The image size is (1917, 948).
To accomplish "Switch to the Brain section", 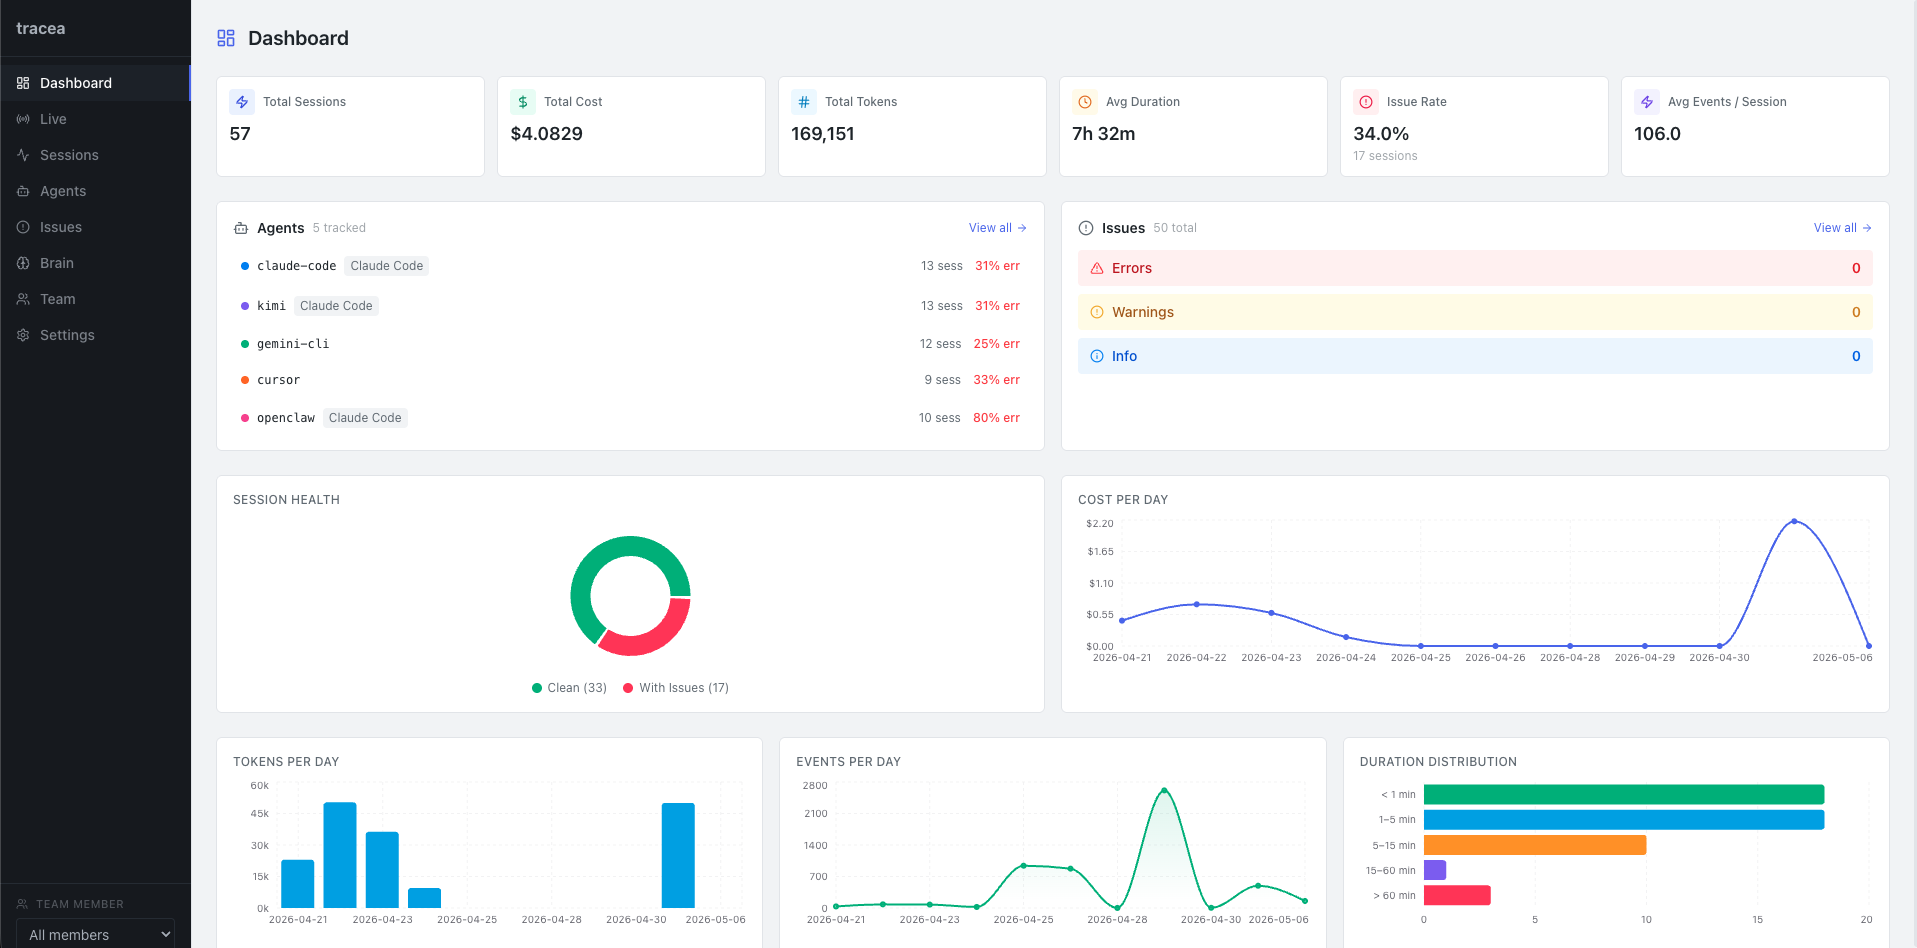I will click(x=95, y=263).
